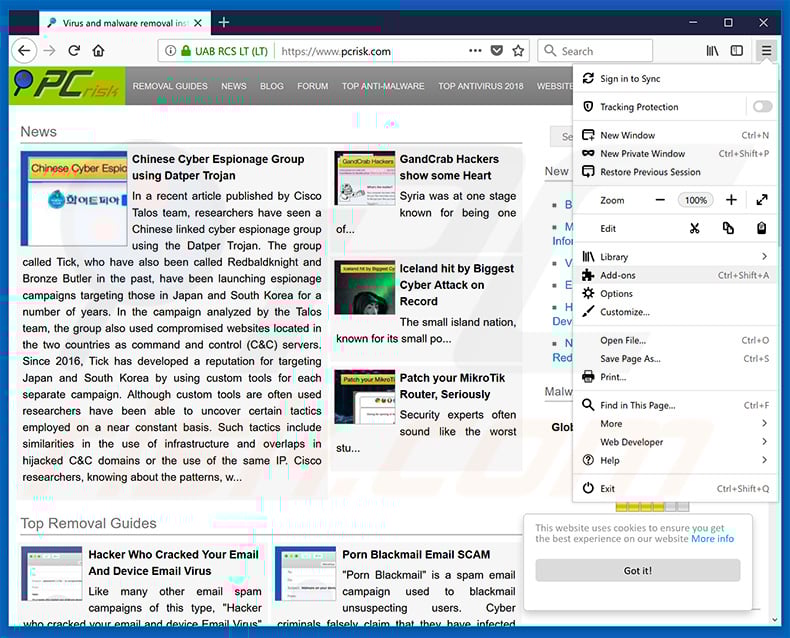Save page to Pocket
This screenshot has height=638, width=790.
497,50
